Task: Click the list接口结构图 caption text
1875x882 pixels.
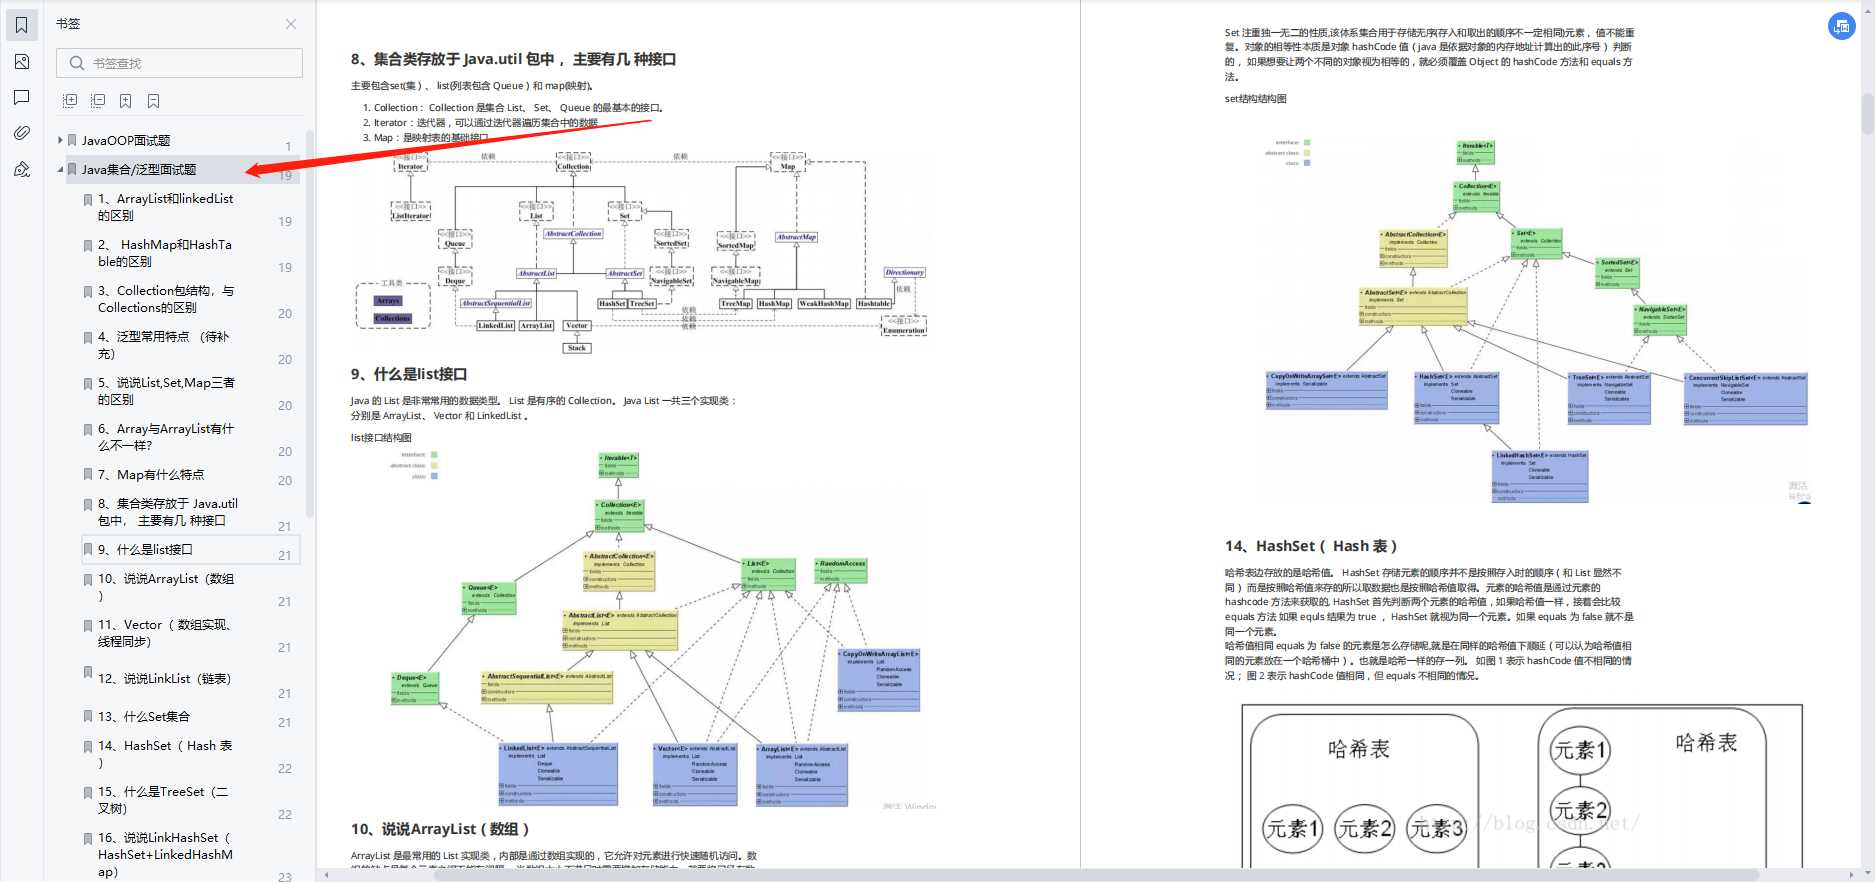Action: pos(381,438)
